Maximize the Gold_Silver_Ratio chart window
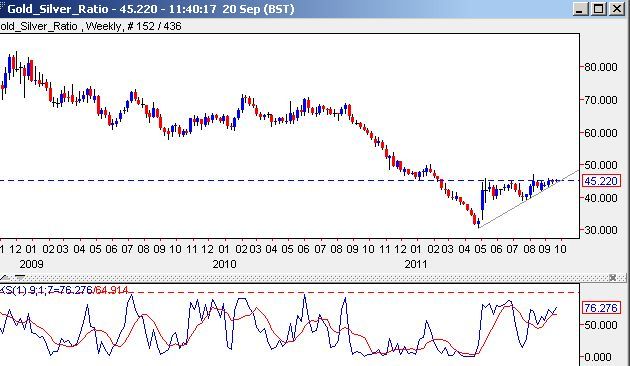Image resolution: width=630 pixels, height=366 pixels. point(599,8)
